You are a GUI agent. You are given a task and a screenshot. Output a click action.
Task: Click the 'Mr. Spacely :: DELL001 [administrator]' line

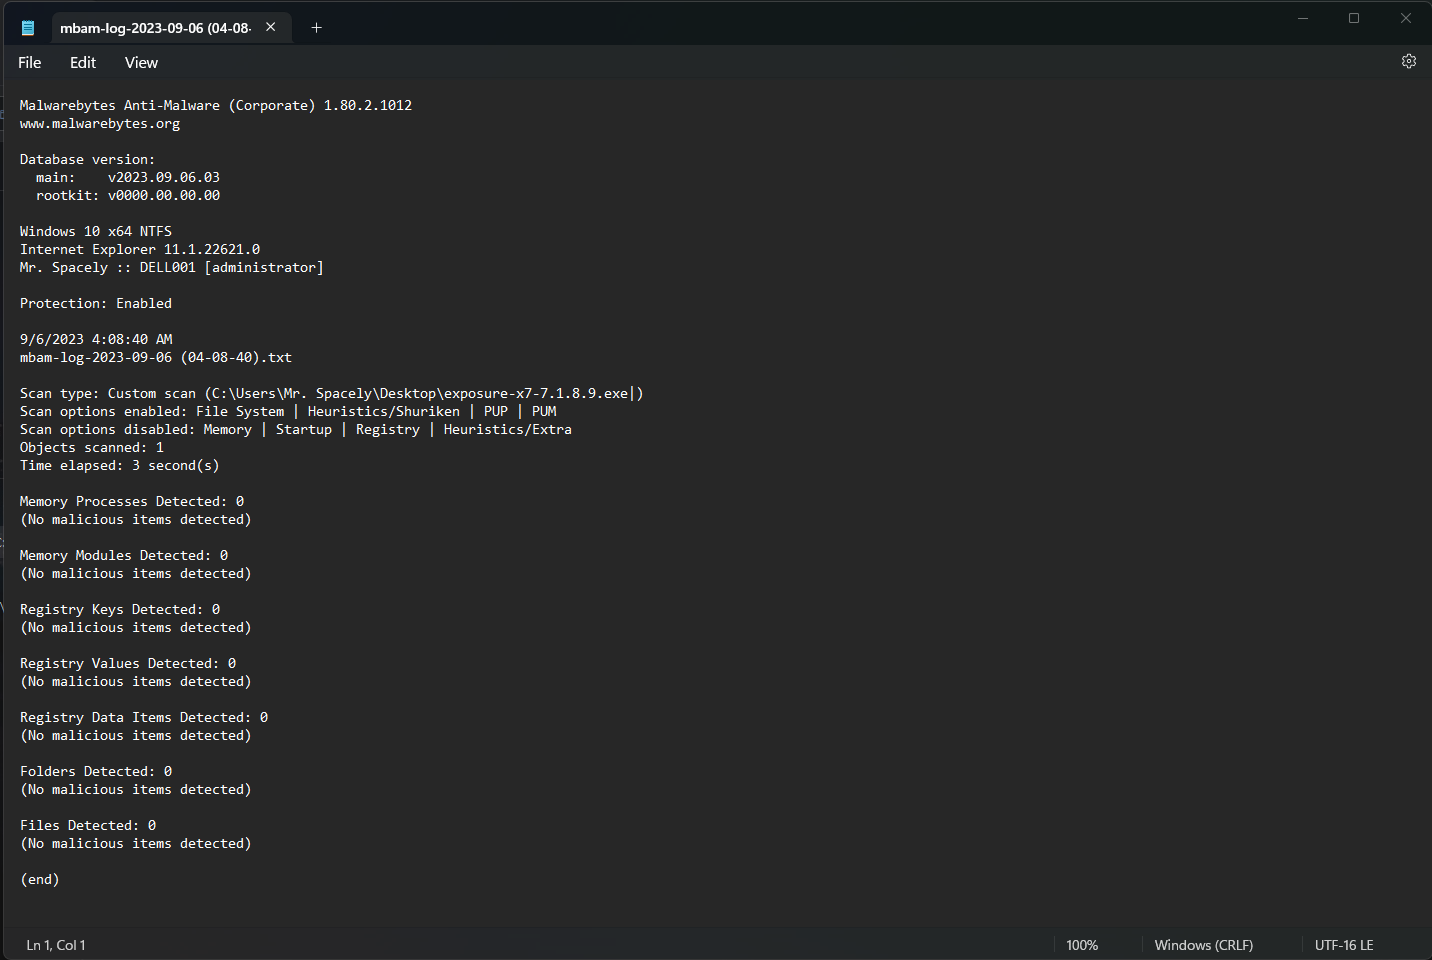tap(172, 267)
